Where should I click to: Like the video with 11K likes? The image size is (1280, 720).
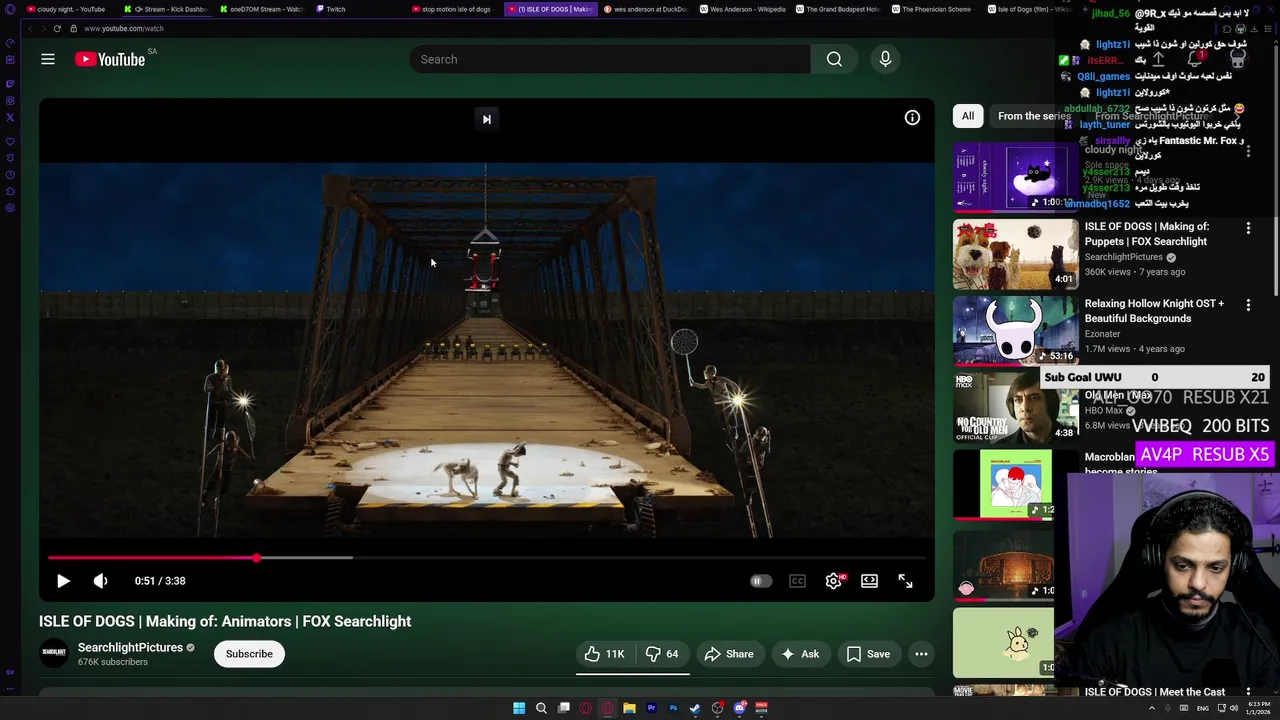tap(605, 654)
